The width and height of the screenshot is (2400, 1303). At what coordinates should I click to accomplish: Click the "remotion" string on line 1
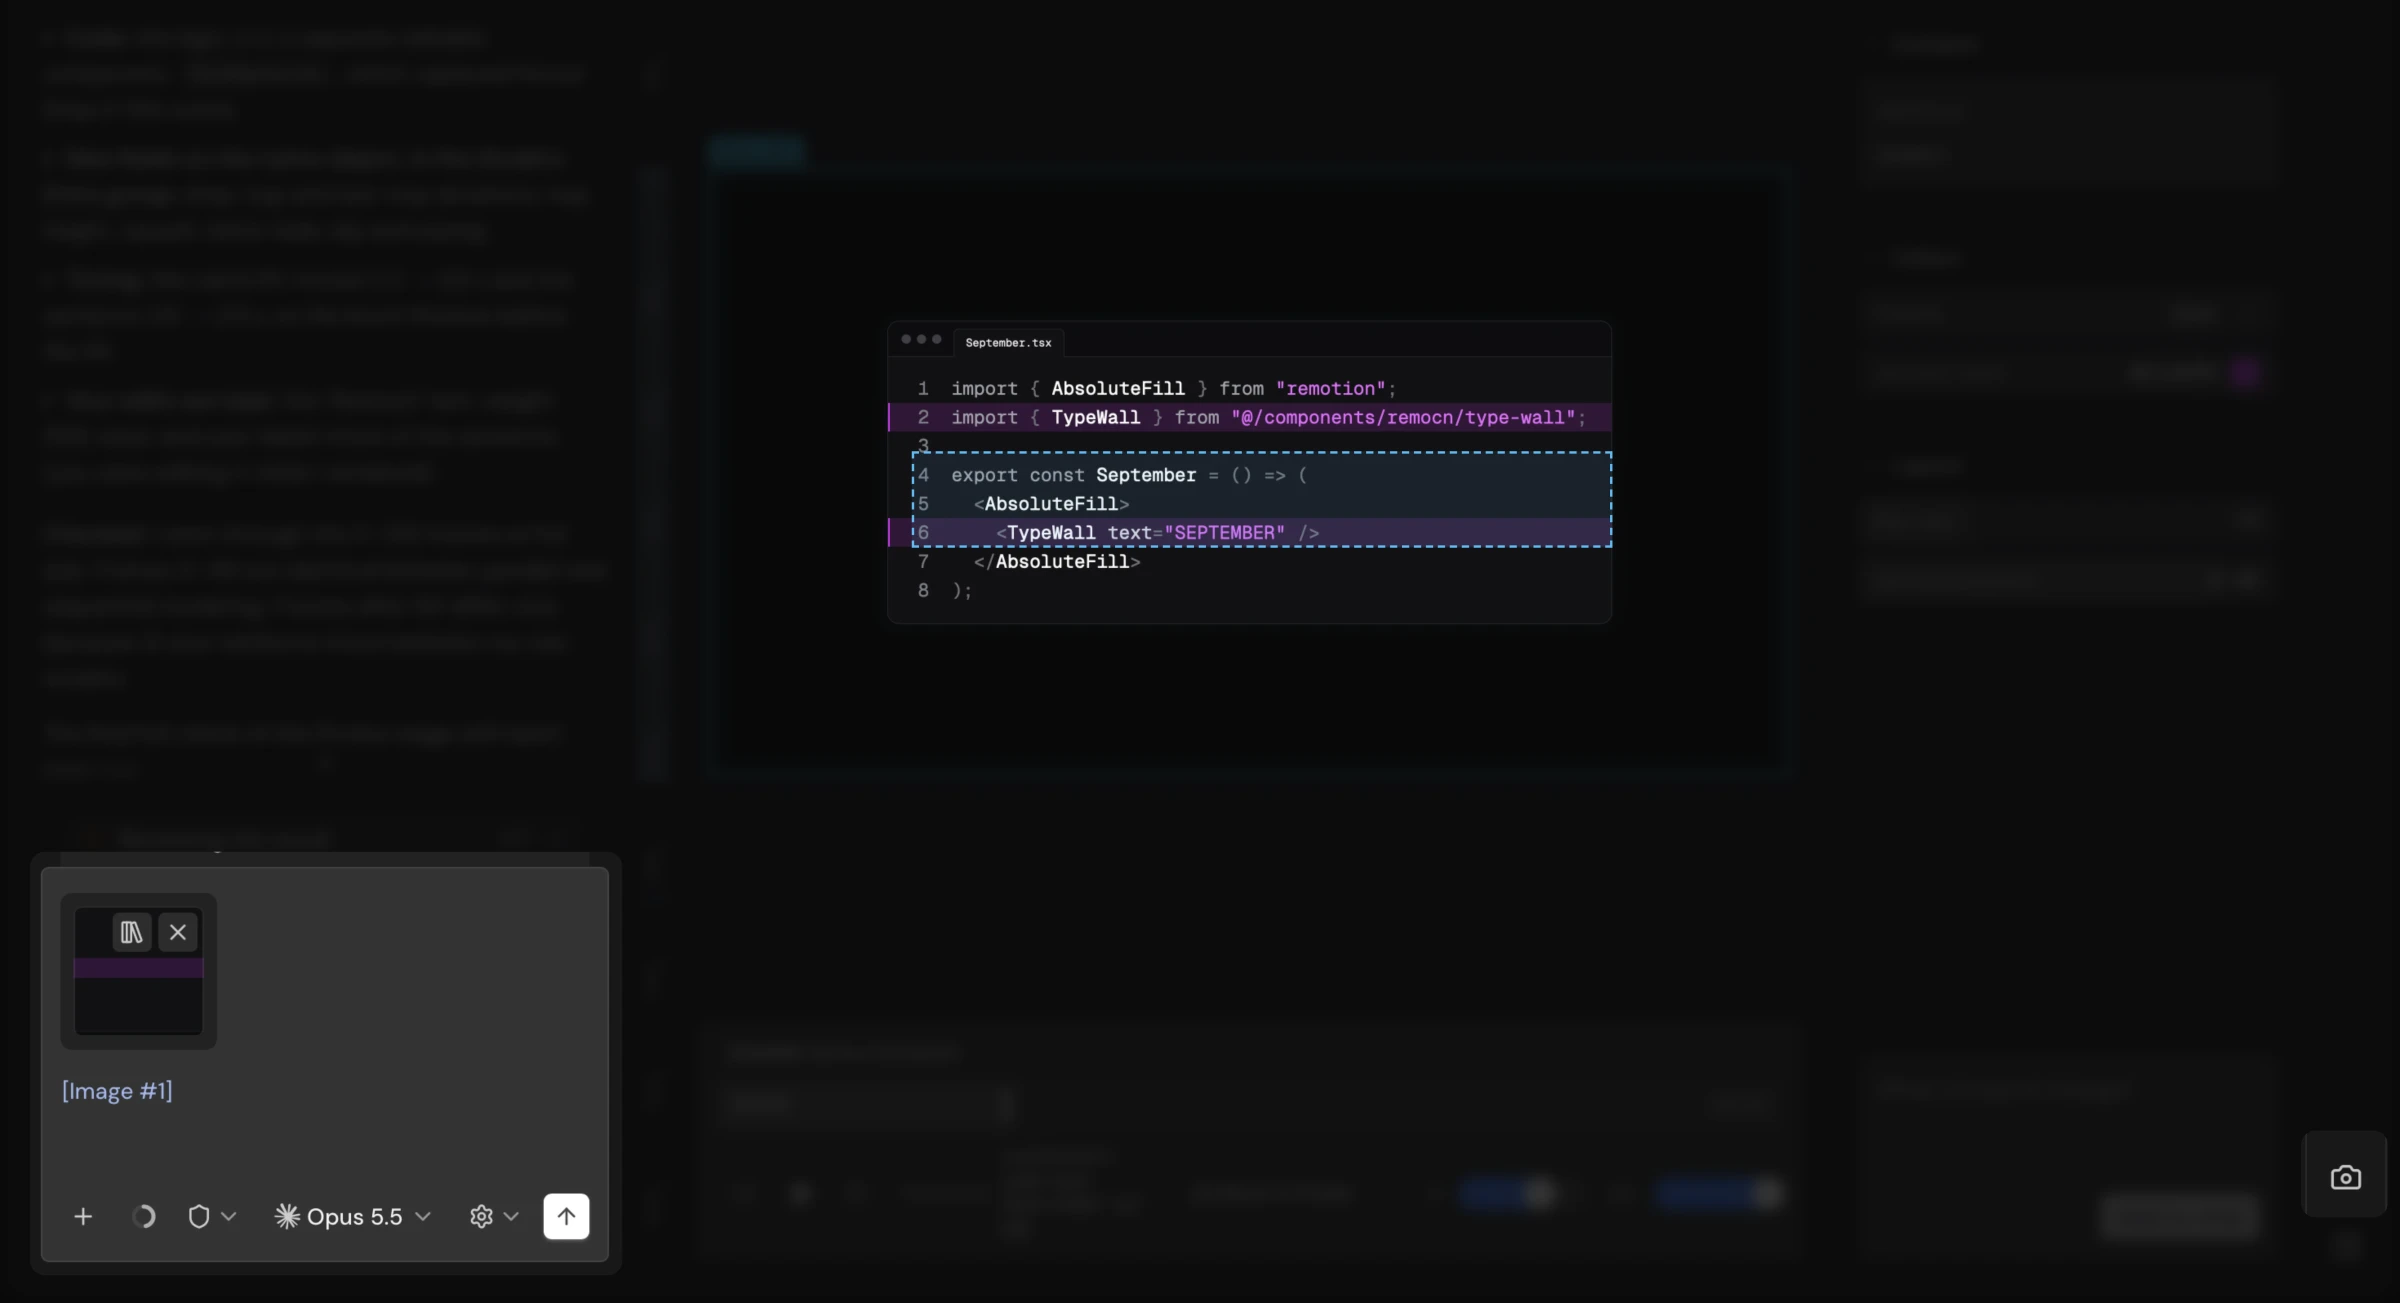(x=1330, y=388)
